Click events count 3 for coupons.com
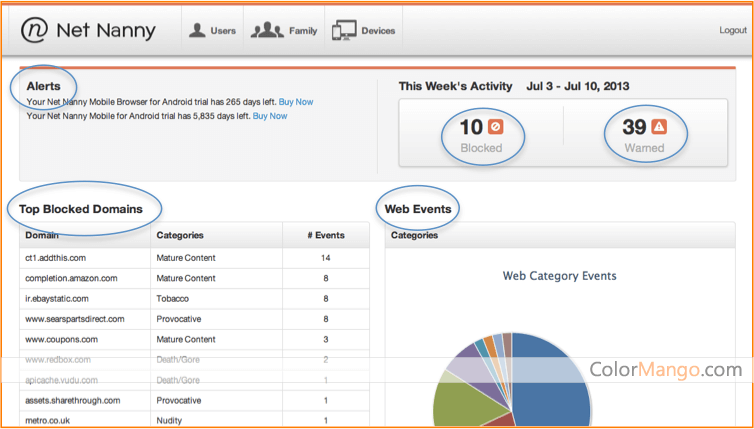This screenshot has height=429, width=754. [x=326, y=340]
